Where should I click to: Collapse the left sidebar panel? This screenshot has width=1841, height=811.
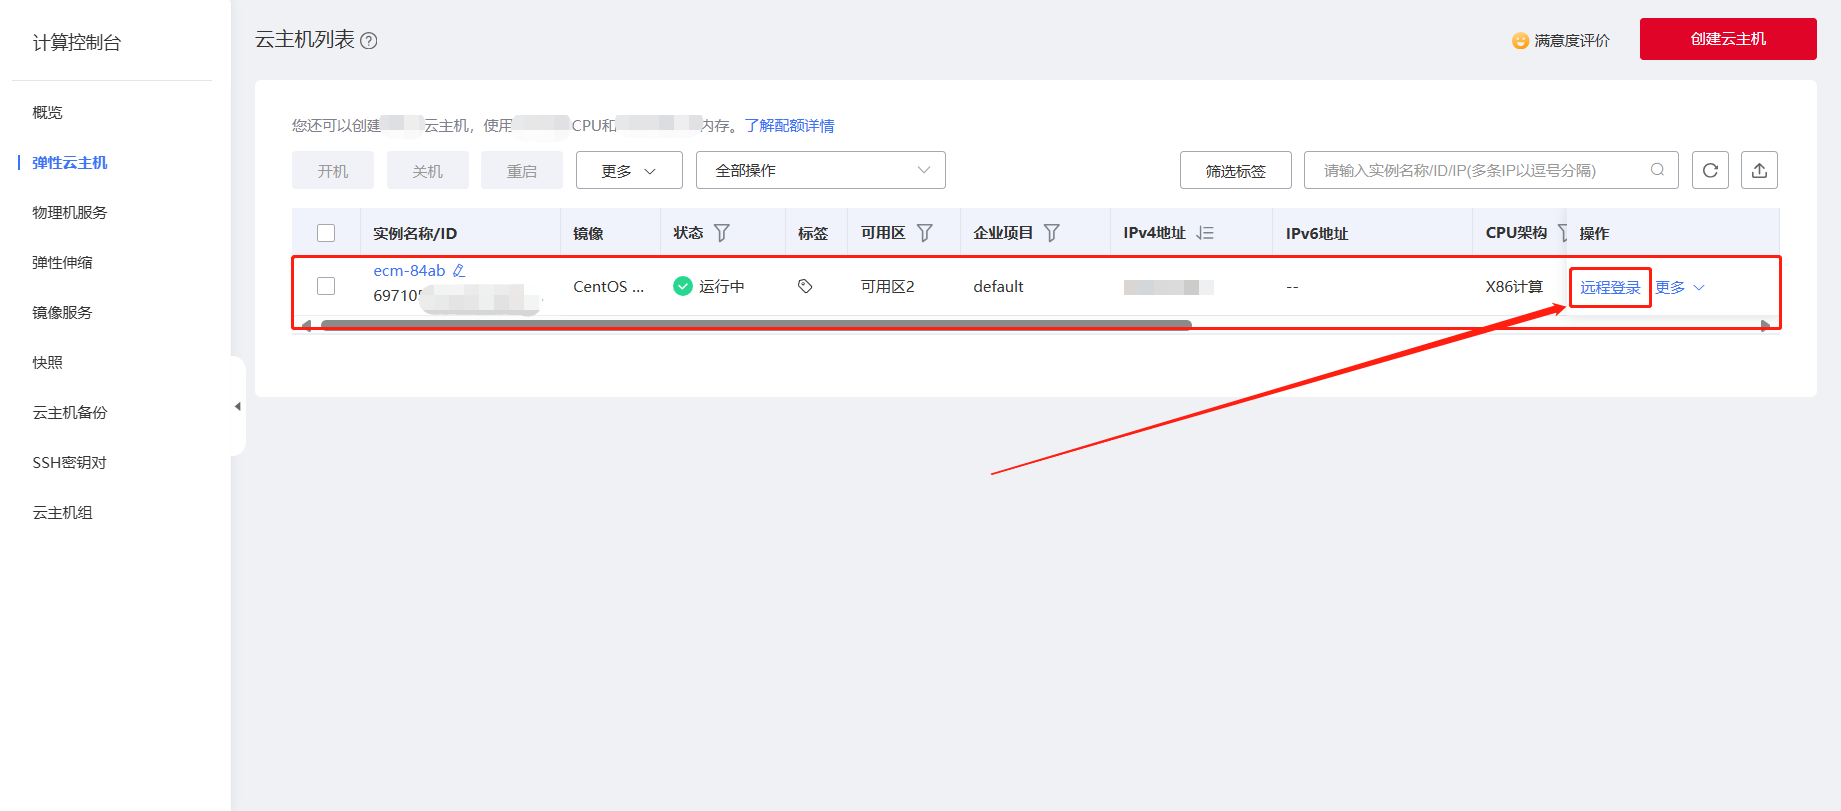[238, 406]
